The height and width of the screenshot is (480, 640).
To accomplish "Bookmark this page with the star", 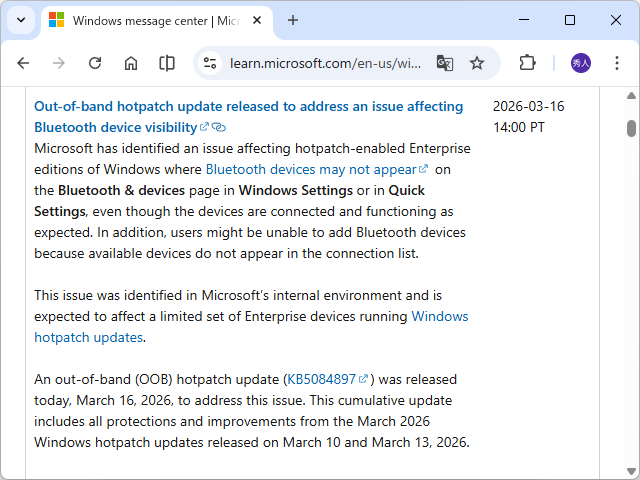I will pyautogui.click(x=477, y=63).
